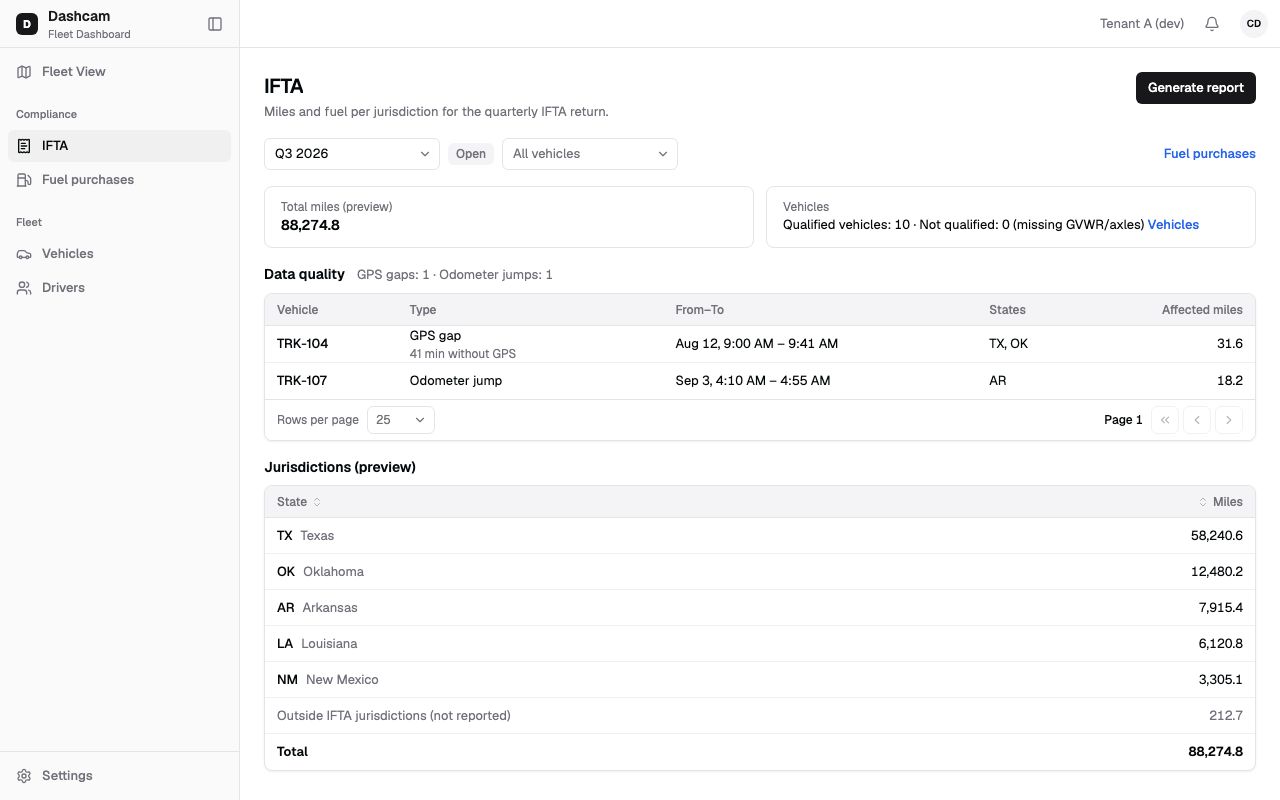Sort by State column sort icon

(317, 502)
